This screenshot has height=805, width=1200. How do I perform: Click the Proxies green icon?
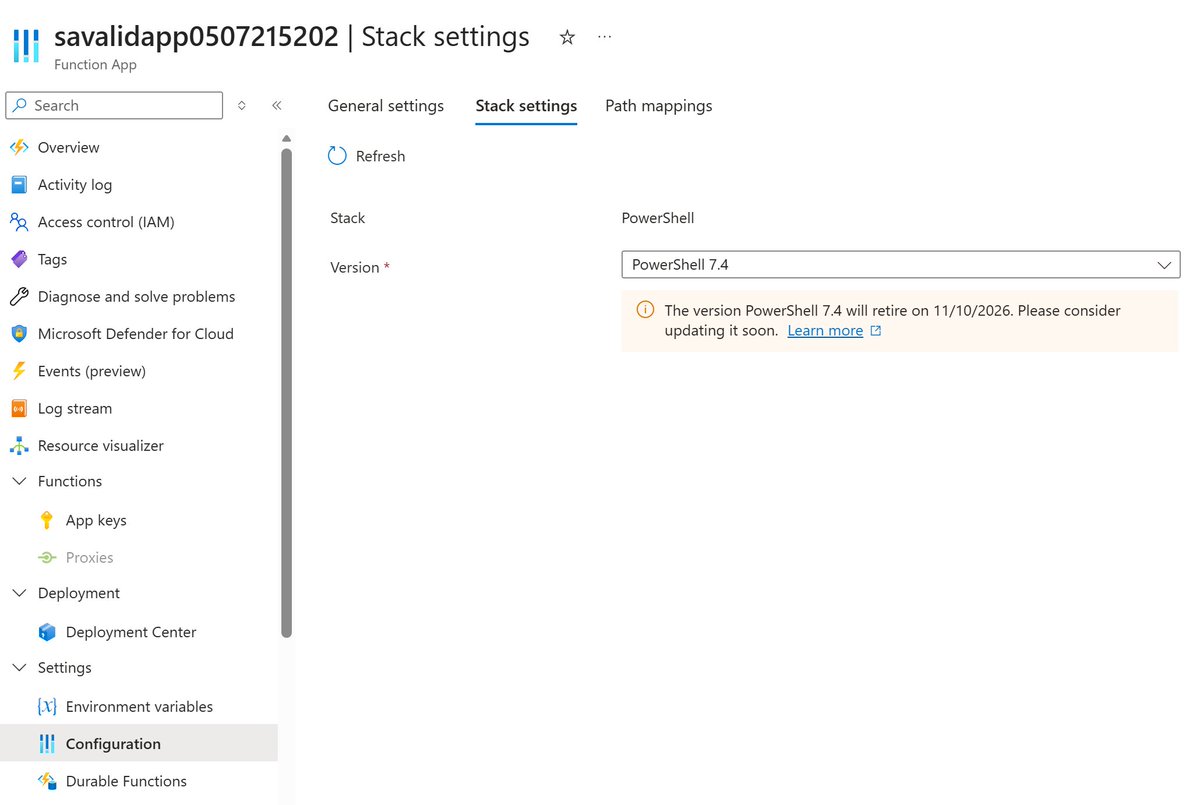pos(47,558)
